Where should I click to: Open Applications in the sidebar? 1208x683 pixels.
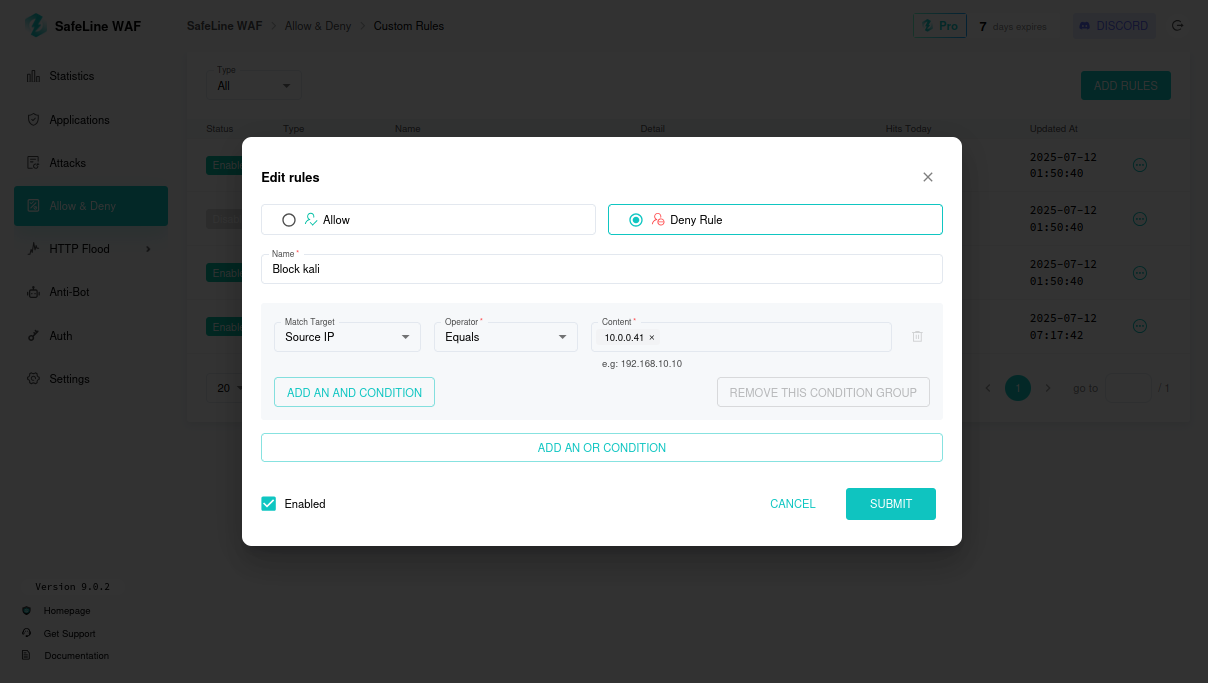click(91, 120)
